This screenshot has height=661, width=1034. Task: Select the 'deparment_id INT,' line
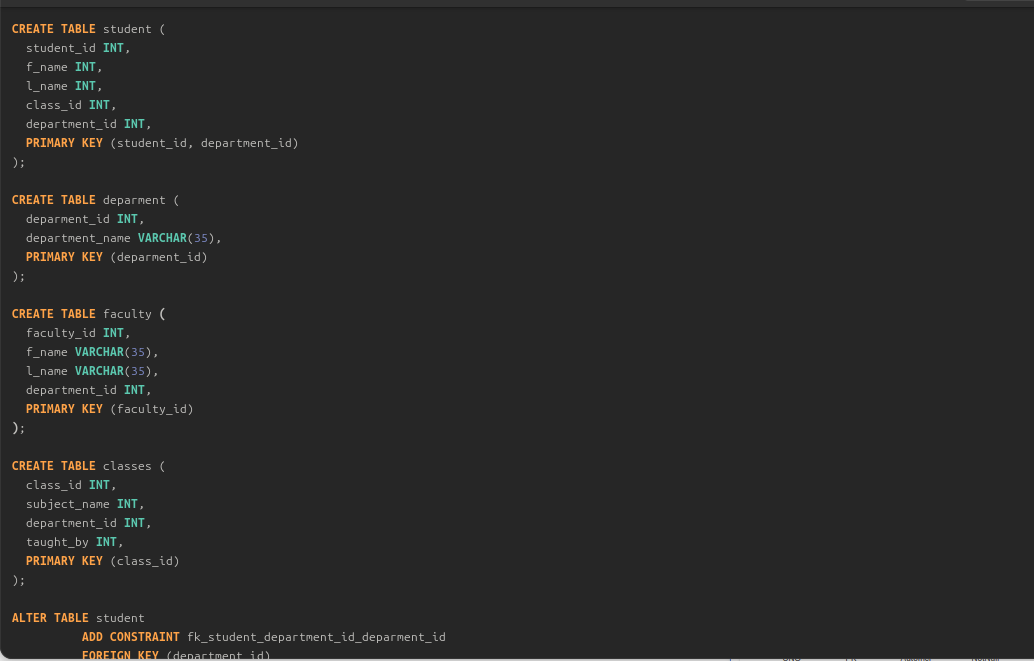85,219
